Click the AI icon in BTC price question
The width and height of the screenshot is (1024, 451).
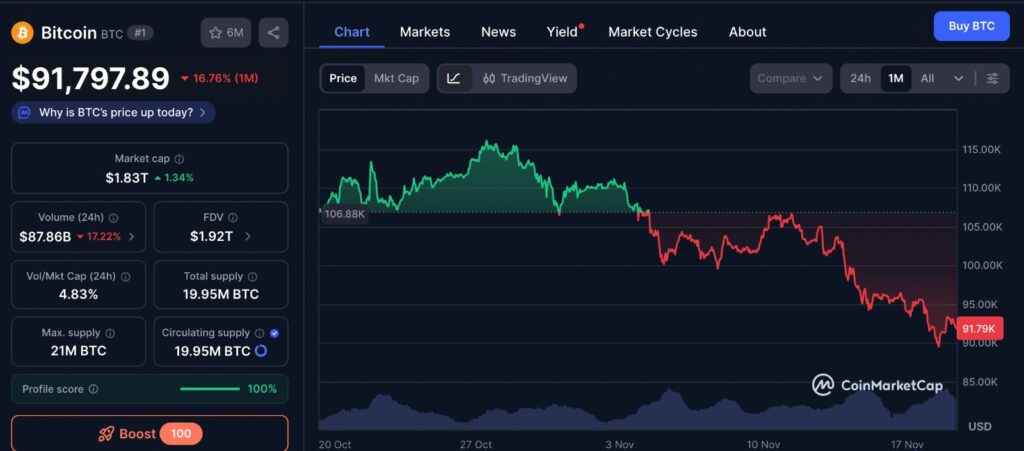[x=25, y=112]
